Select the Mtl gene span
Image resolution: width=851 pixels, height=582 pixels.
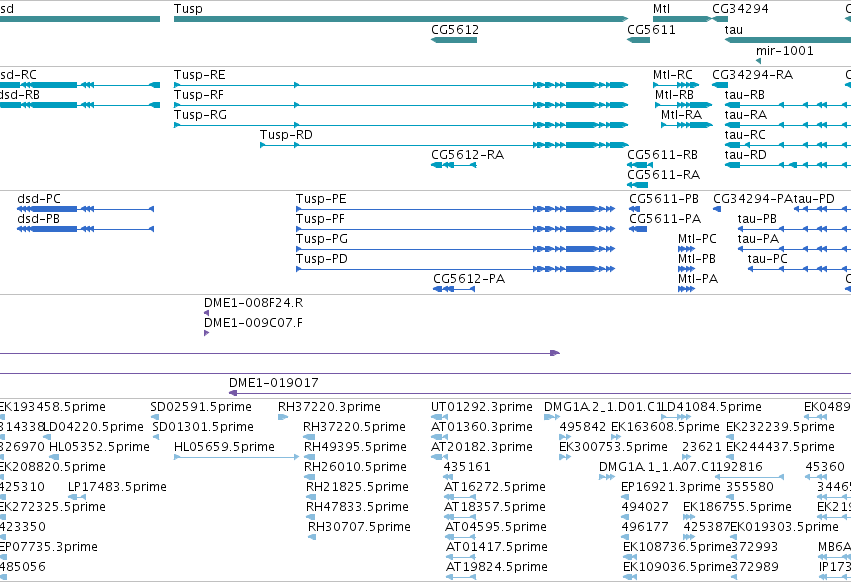682,19
